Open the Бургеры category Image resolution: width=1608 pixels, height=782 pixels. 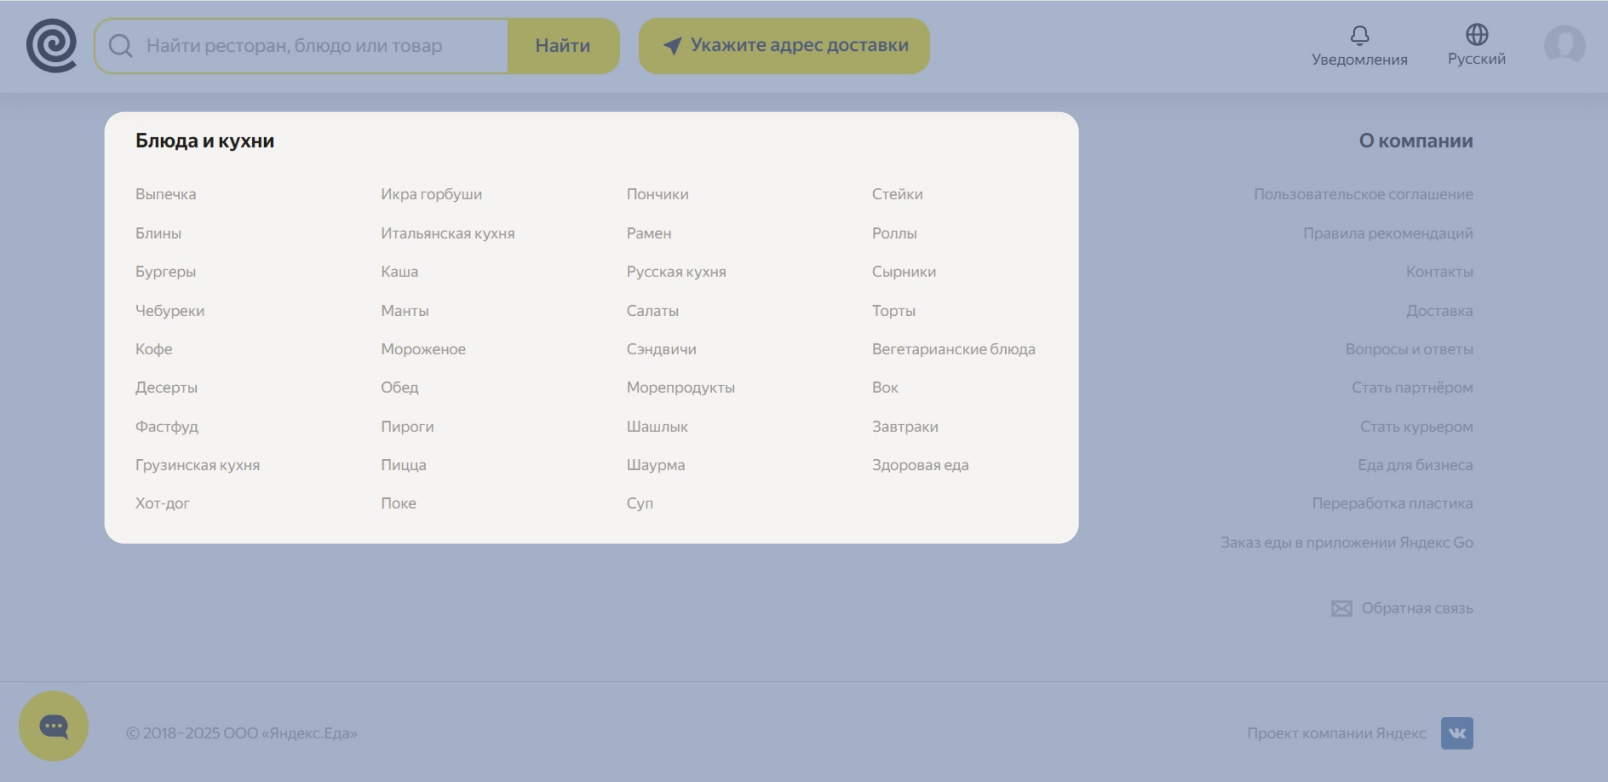pyautogui.click(x=165, y=272)
